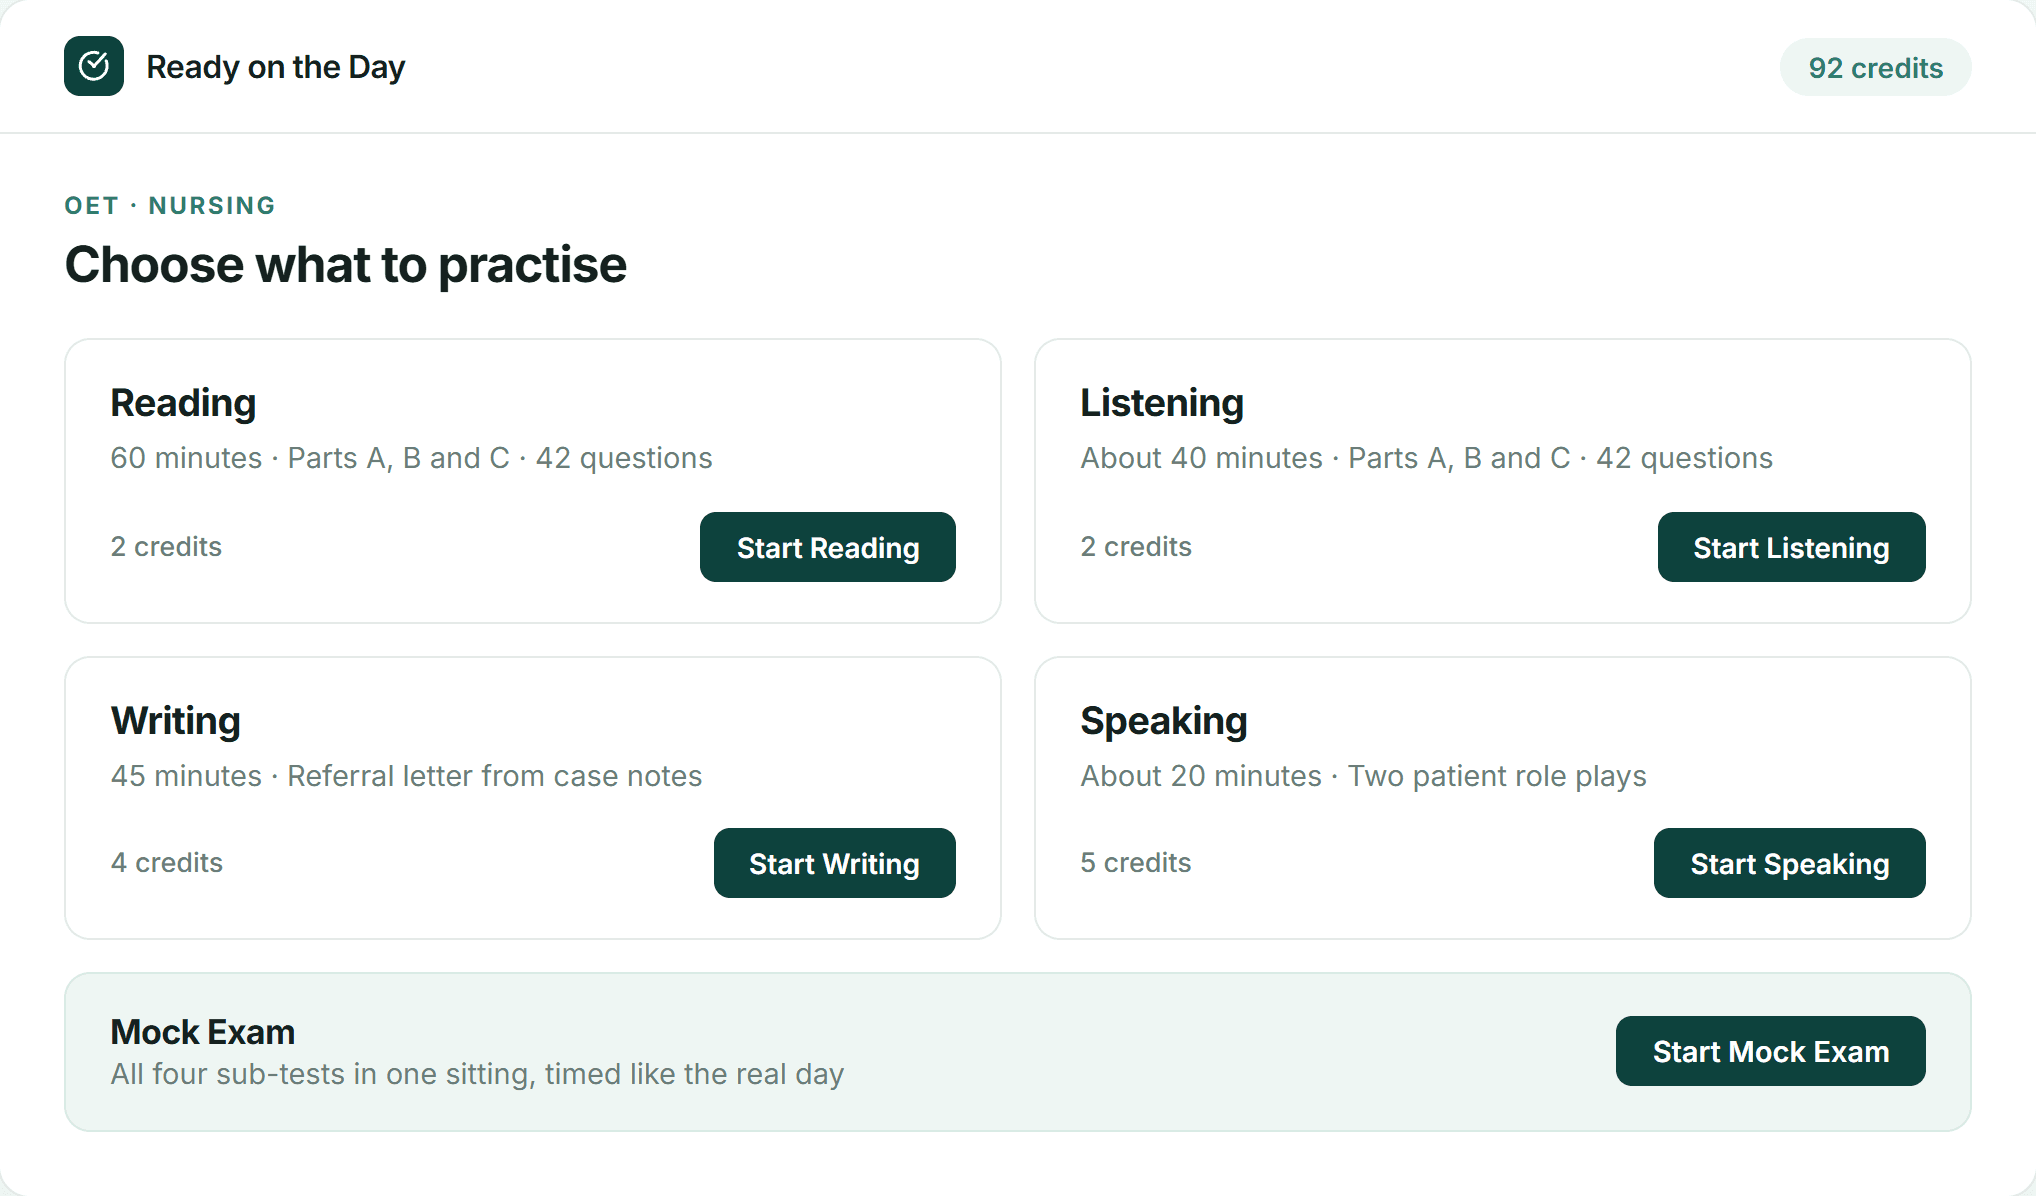Click the 'Choose what to practise' heading
Viewport: 2036px width, 1196px height.
pos(345,265)
